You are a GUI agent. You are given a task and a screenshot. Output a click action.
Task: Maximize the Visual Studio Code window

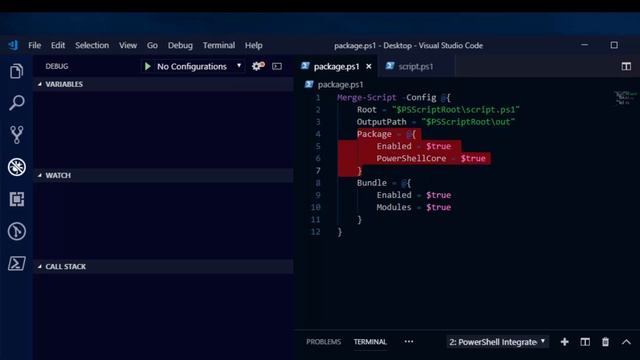tap(614, 45)
